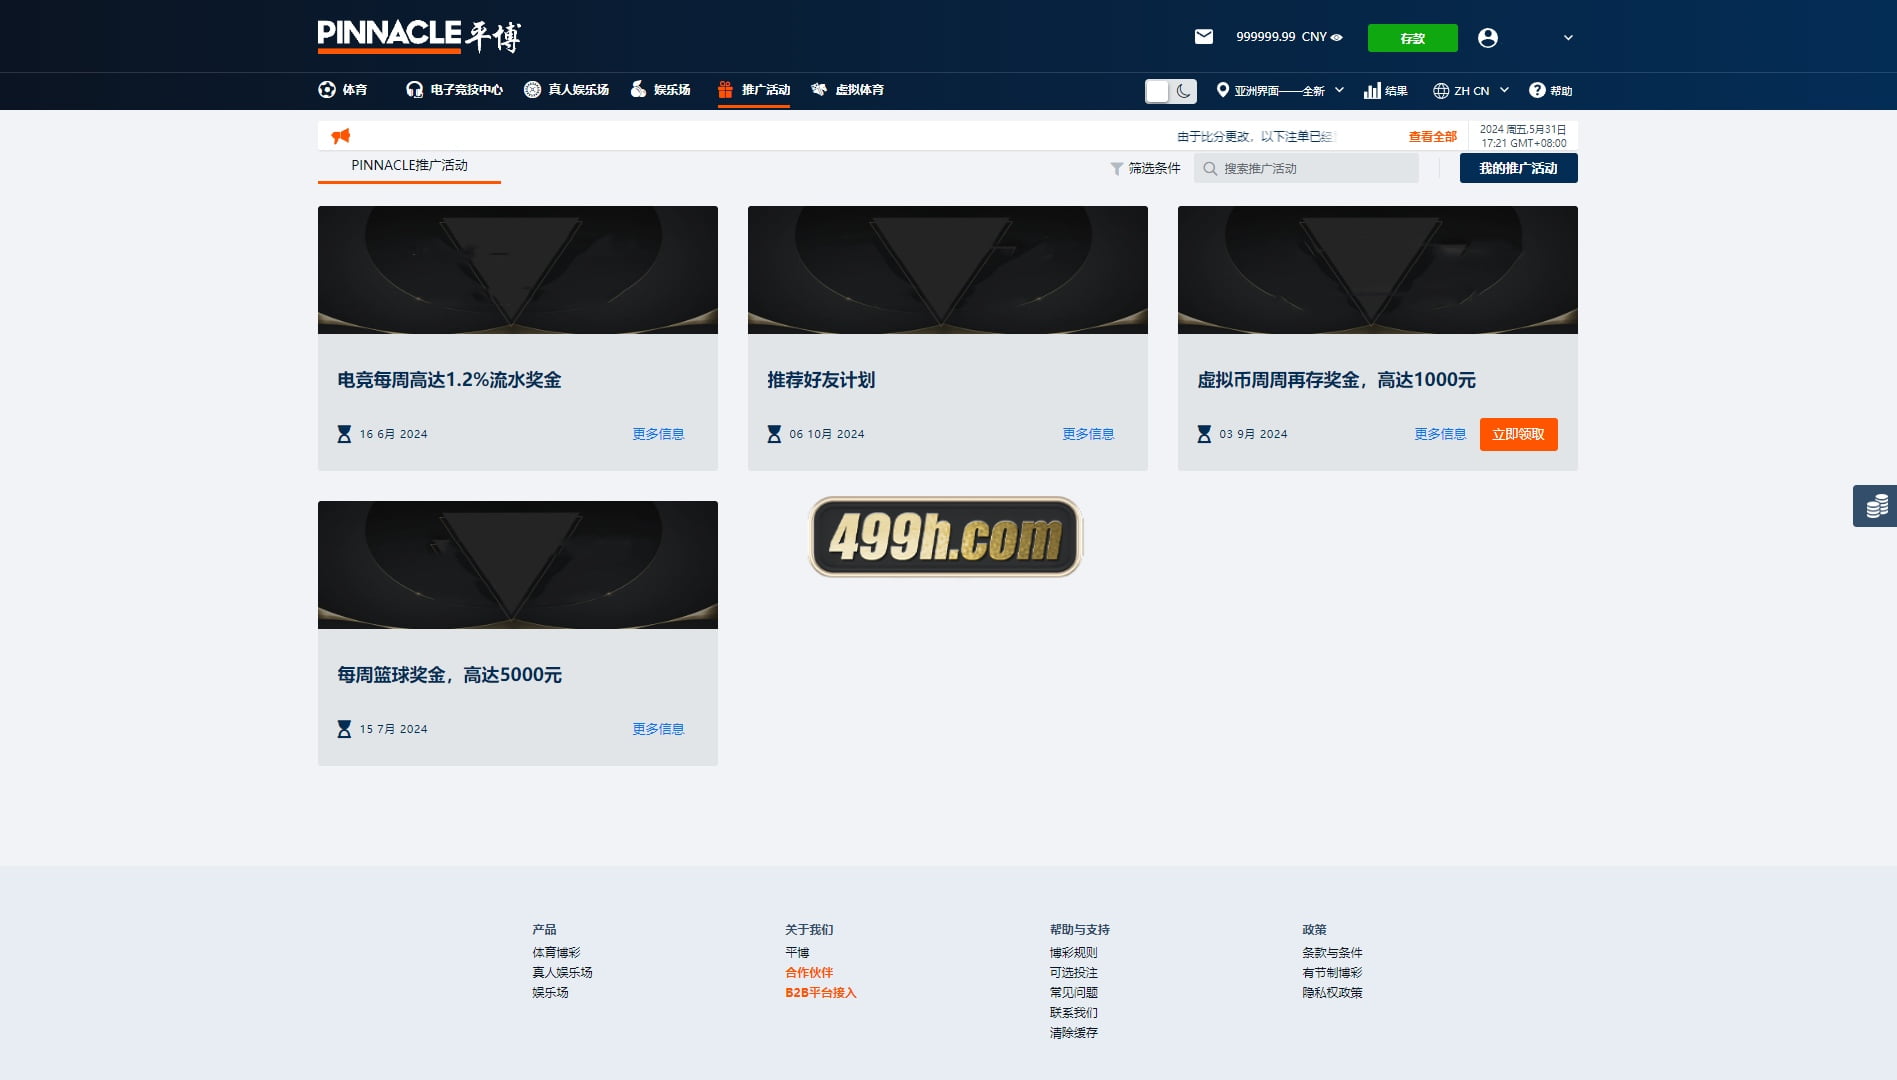The height and width of the screenshot is (1080, 1897).
Task: Open footer link B2B平台接入
Action: point(821,993)
